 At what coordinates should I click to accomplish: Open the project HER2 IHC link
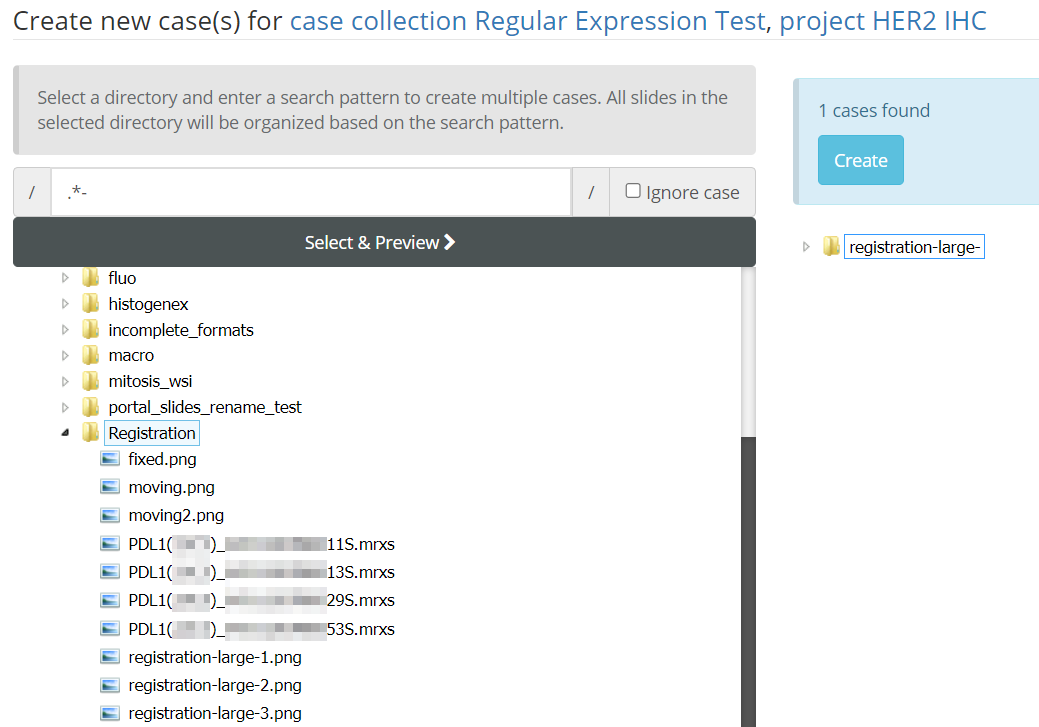(x=883, y=21)
